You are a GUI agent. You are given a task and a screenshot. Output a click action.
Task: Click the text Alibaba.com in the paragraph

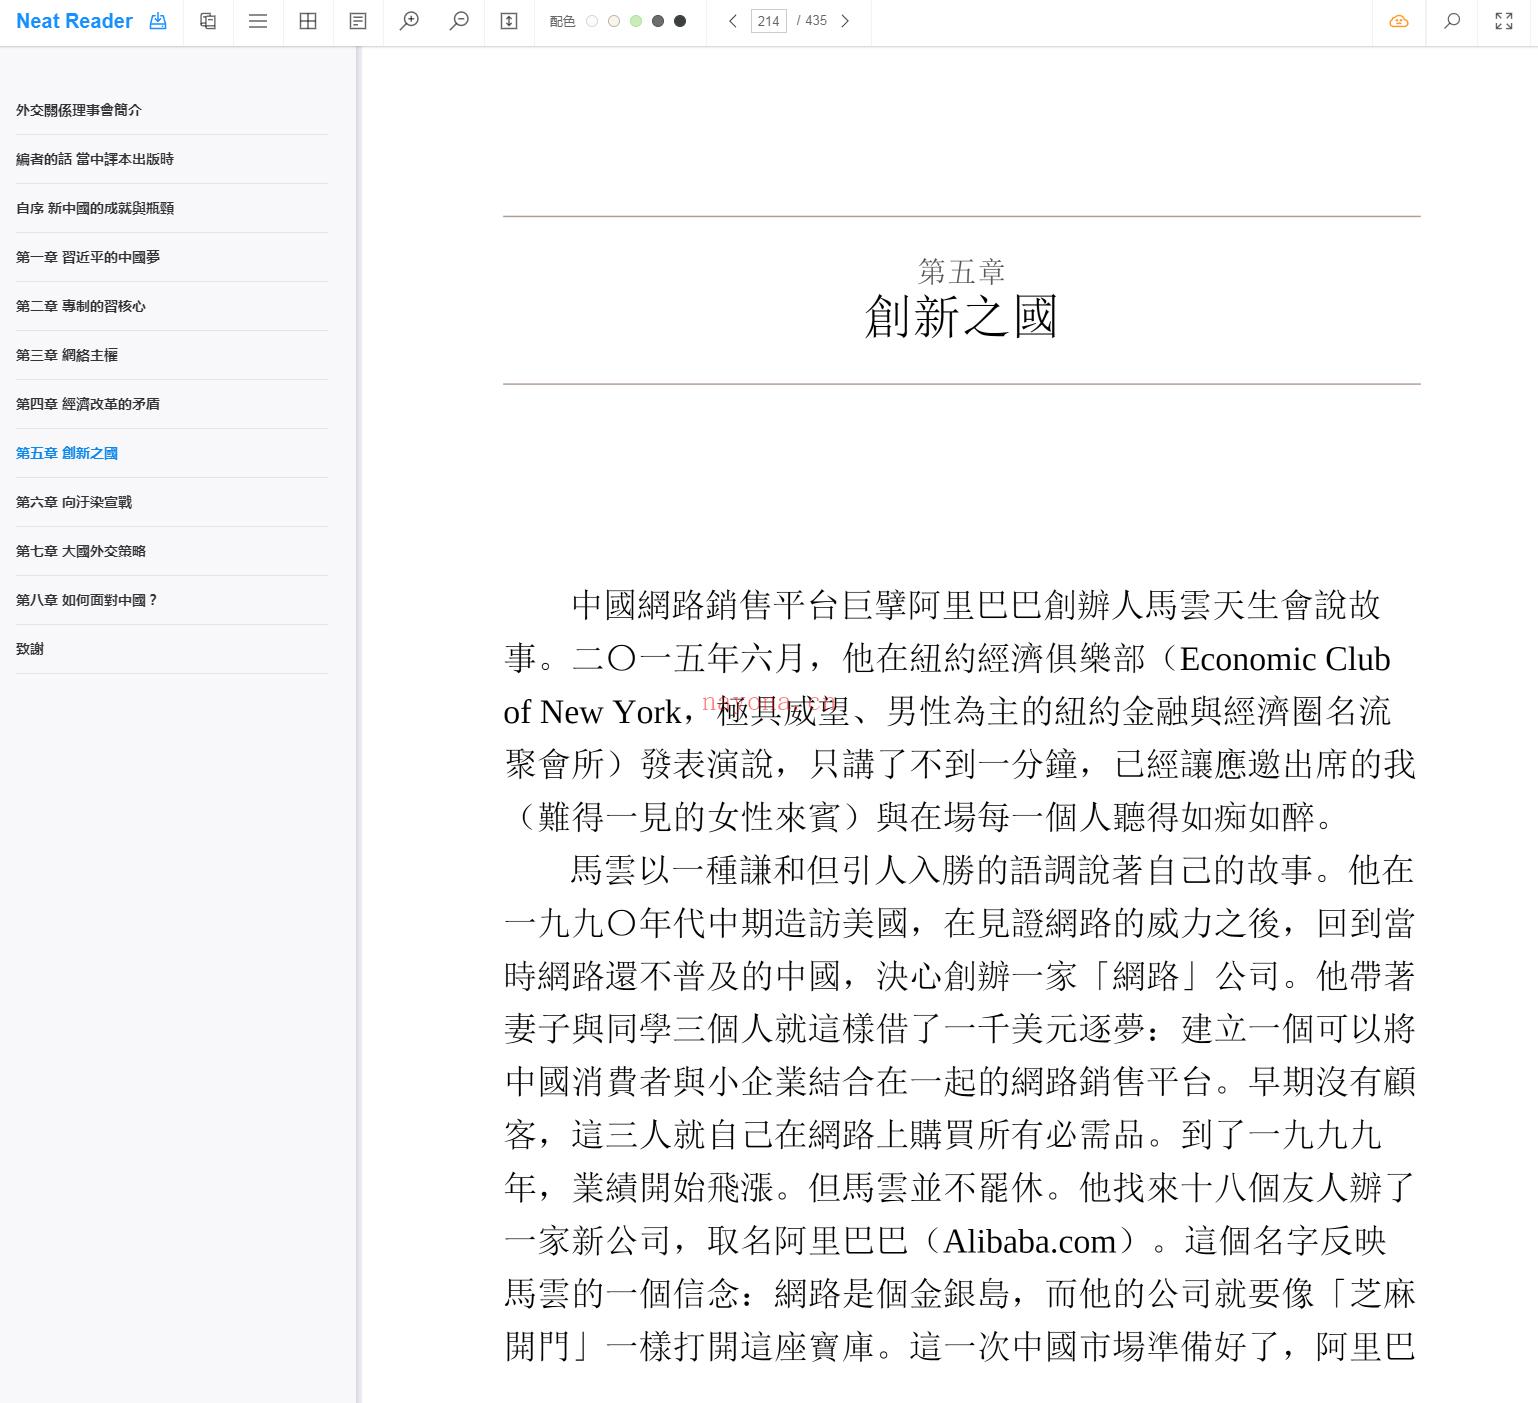pyautogui.click(x=1029, y=1241)
